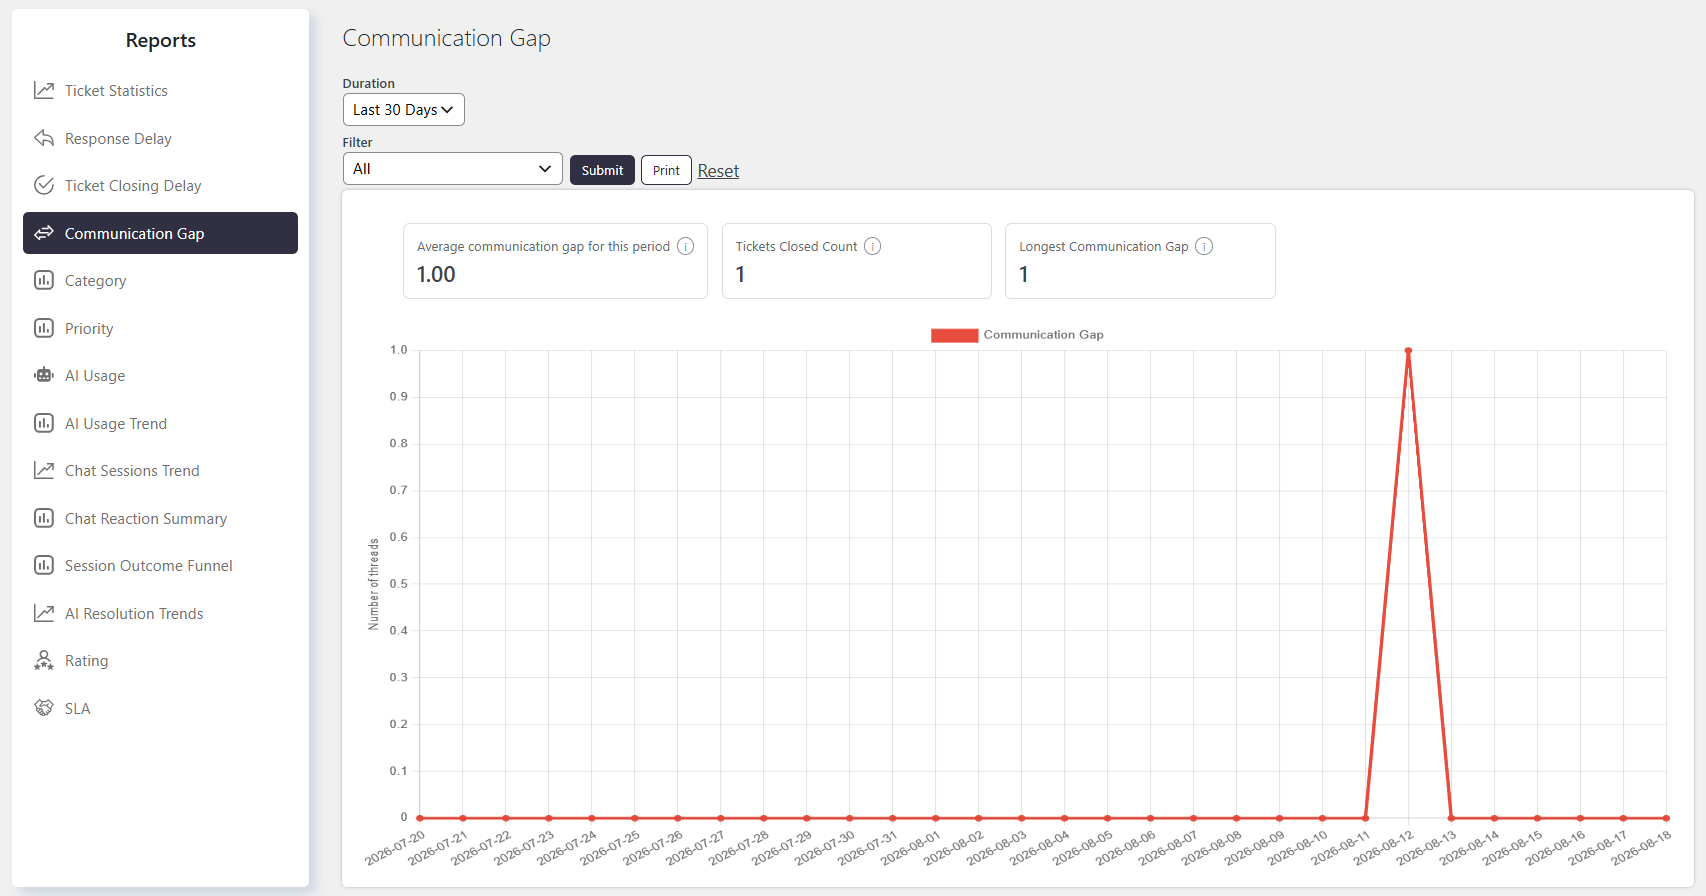Click the Chat Sessions Trend line icon
The height and width of the screenshot is (896, 1706).
point(44,470)
